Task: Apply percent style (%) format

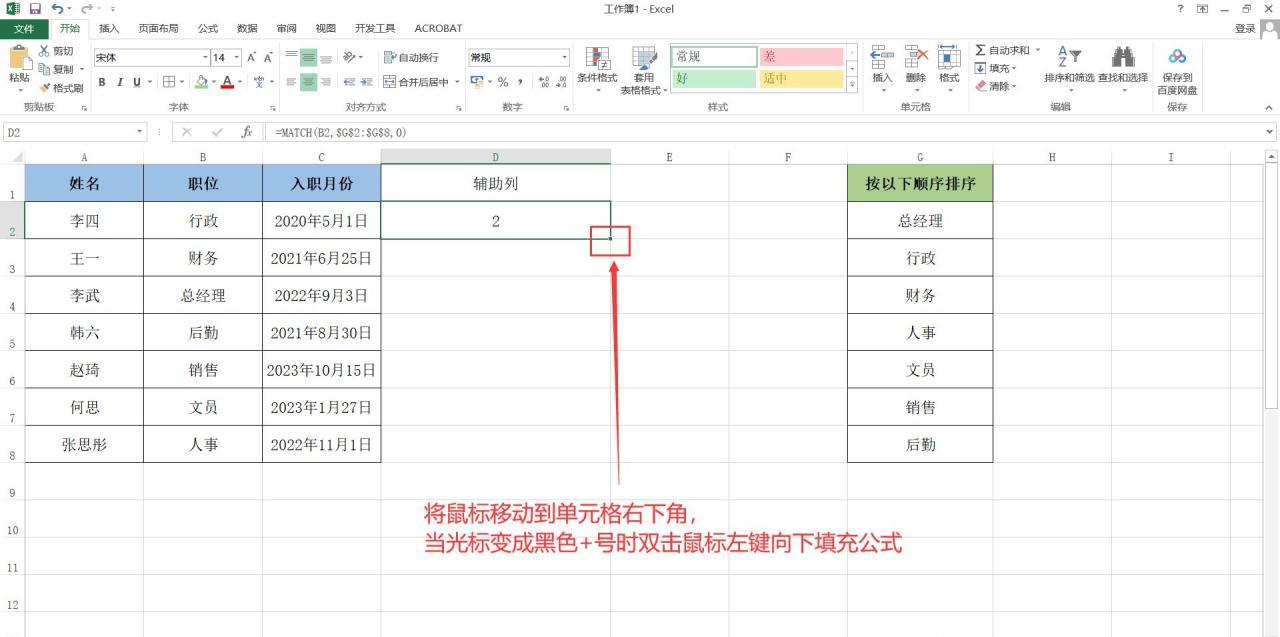Action: [503, 82]
